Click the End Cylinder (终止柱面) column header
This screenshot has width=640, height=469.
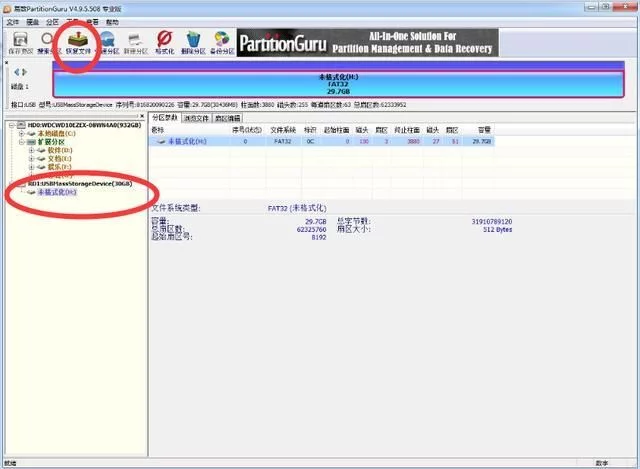click(407, 130)
